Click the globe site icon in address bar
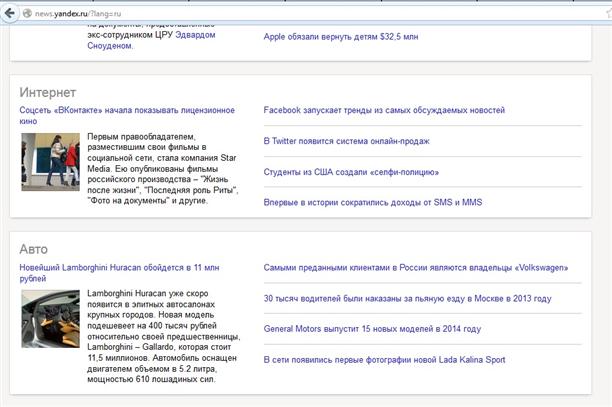 (25, 11)
